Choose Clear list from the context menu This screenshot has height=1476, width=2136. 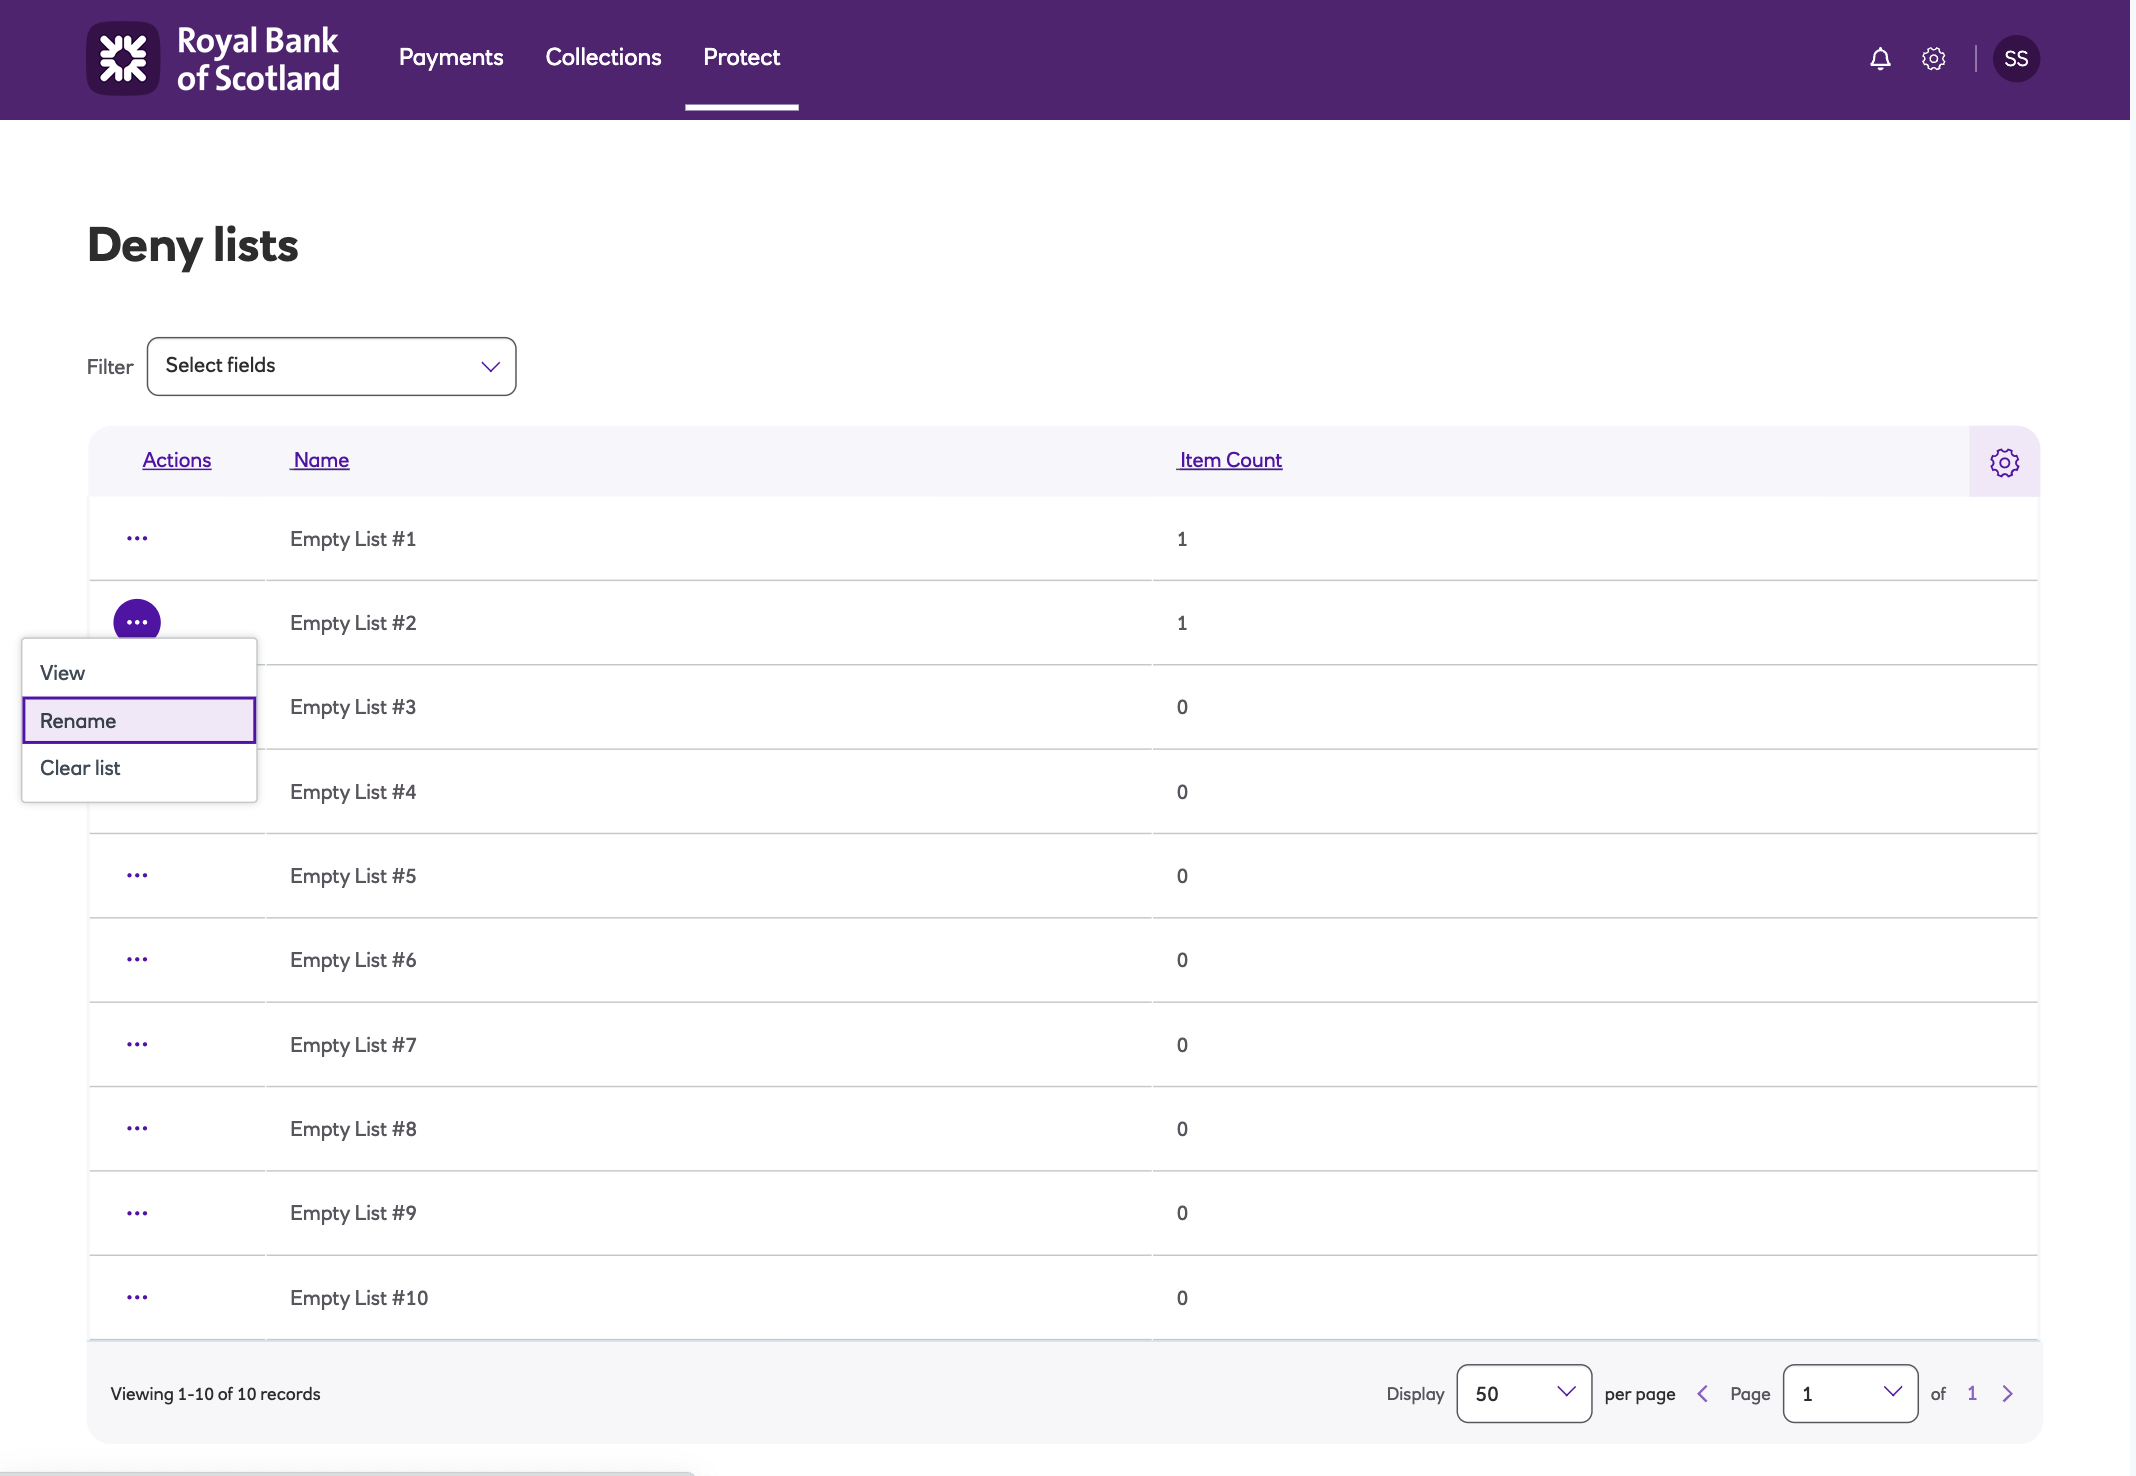(x=139, y=768)
